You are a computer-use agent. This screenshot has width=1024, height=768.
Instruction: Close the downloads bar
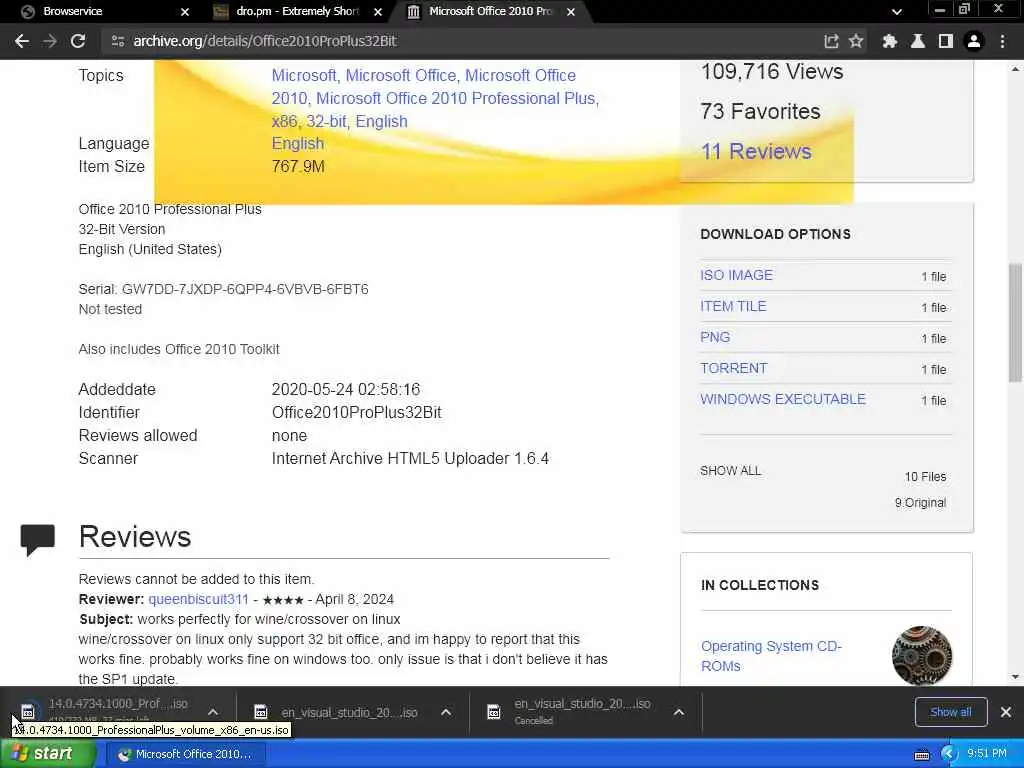tap(1006, 712)
